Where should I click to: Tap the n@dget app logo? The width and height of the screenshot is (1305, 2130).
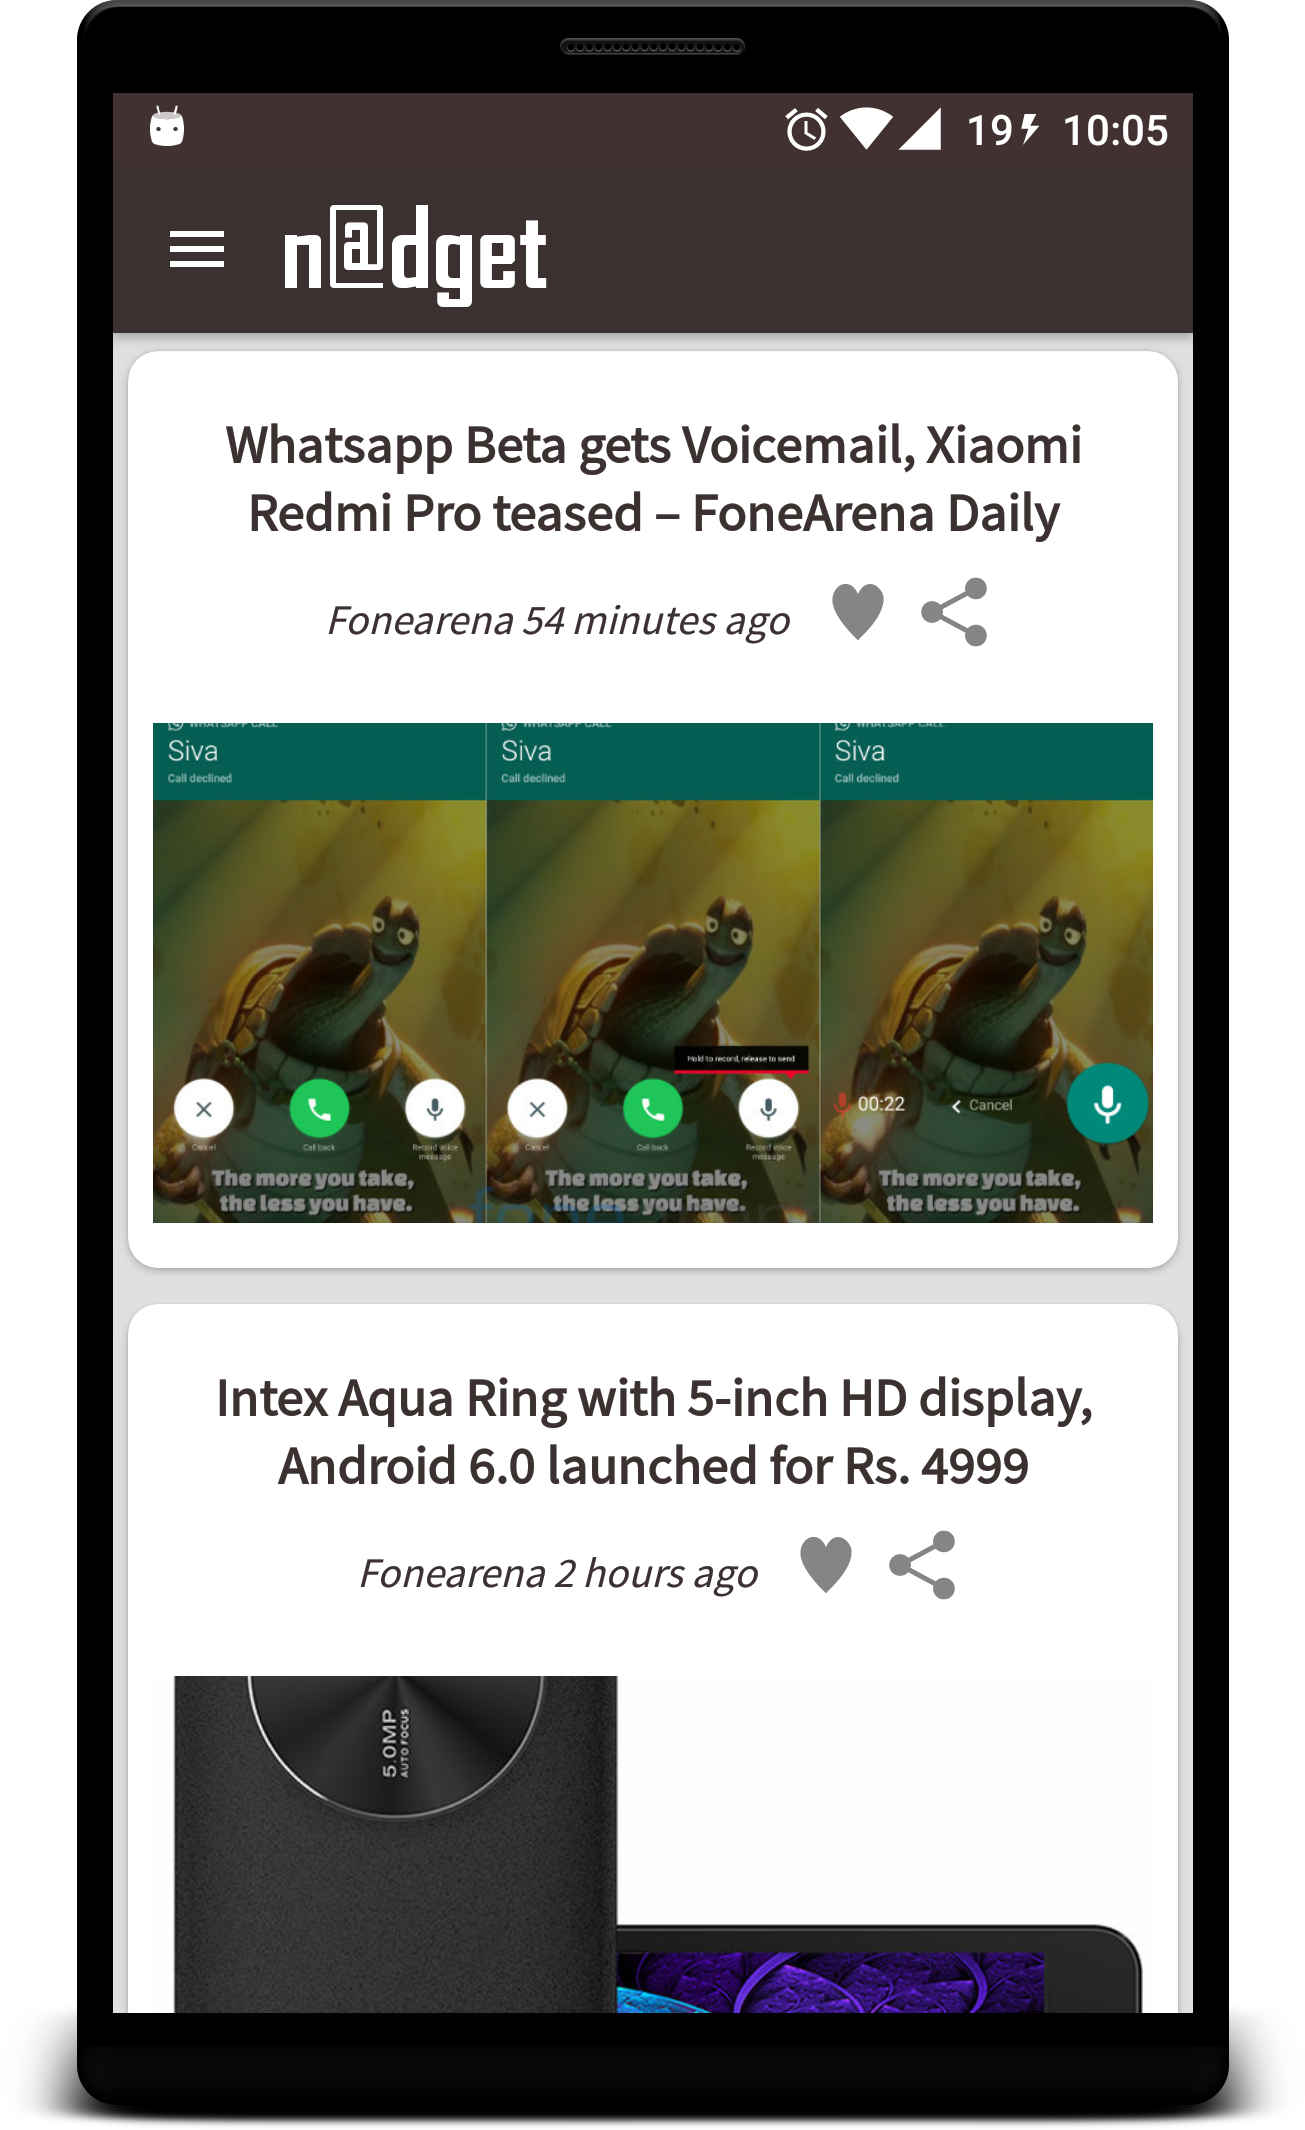415,255
